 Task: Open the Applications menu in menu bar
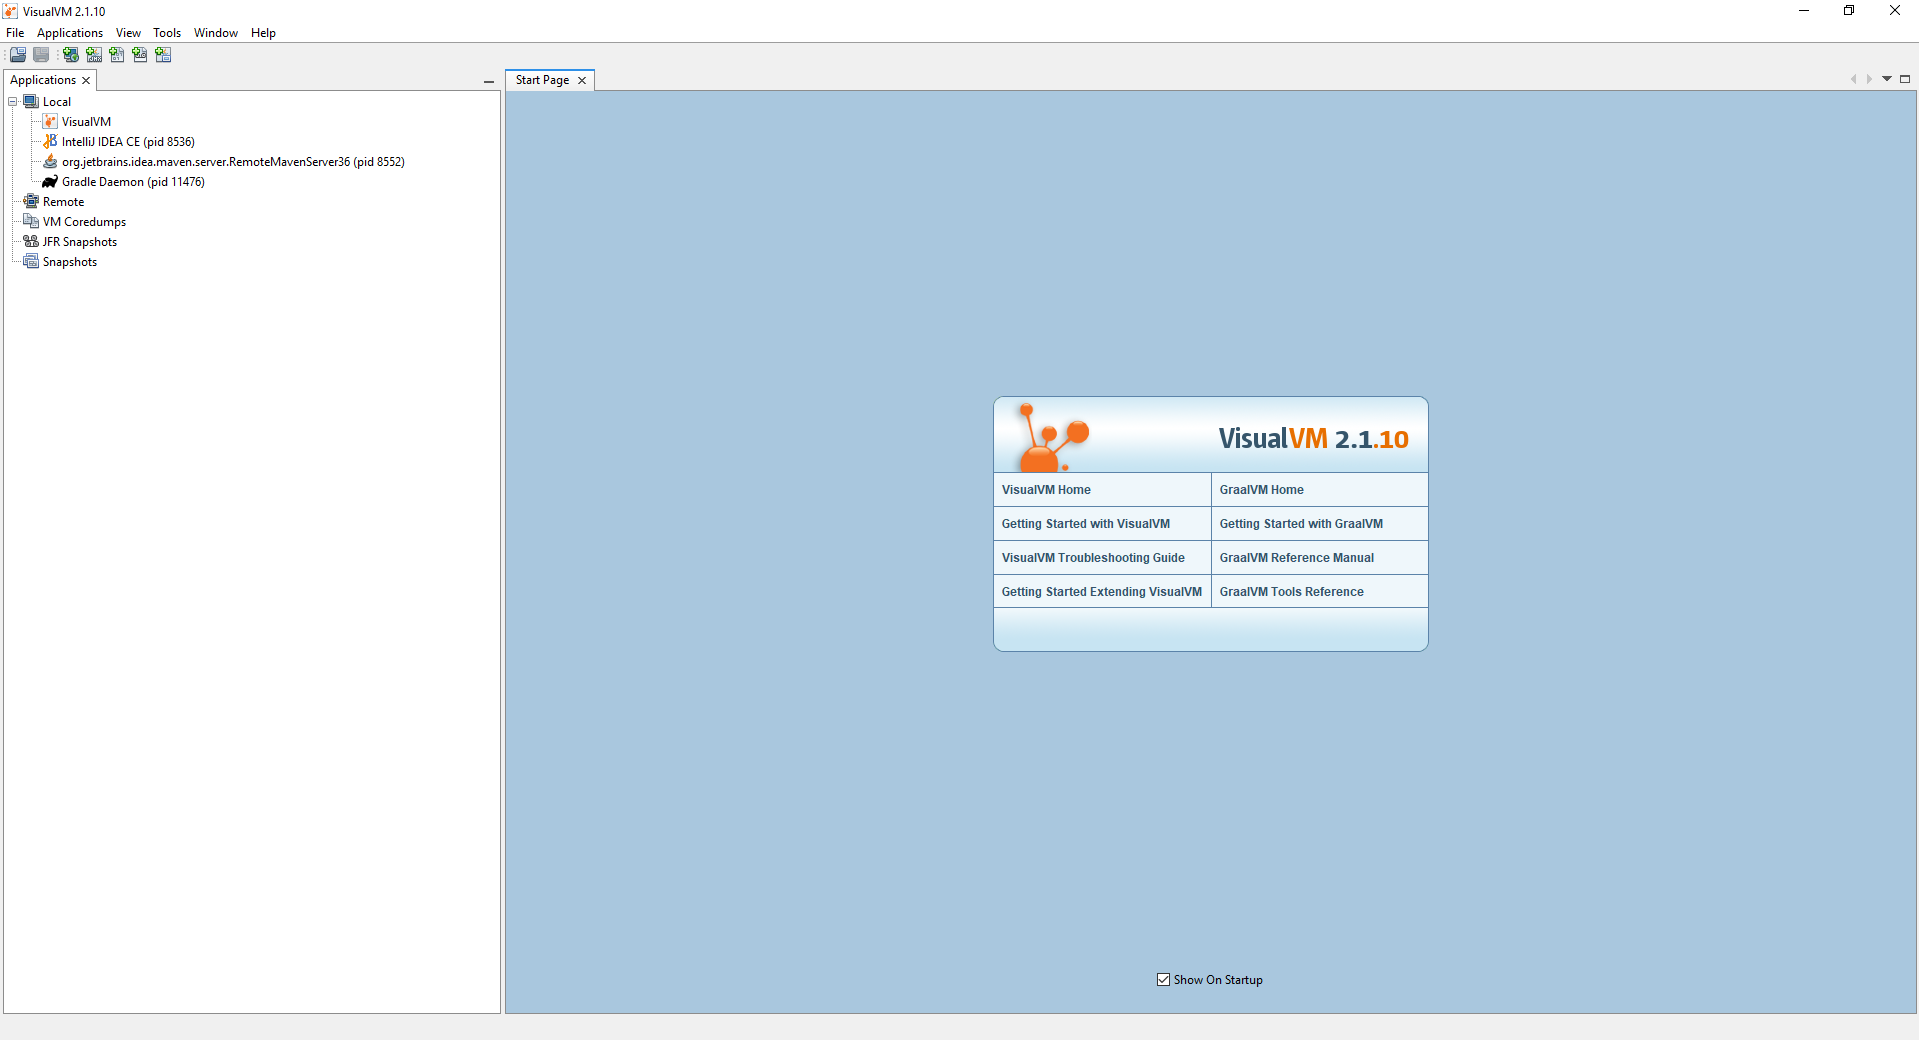(x=70, y=33)
